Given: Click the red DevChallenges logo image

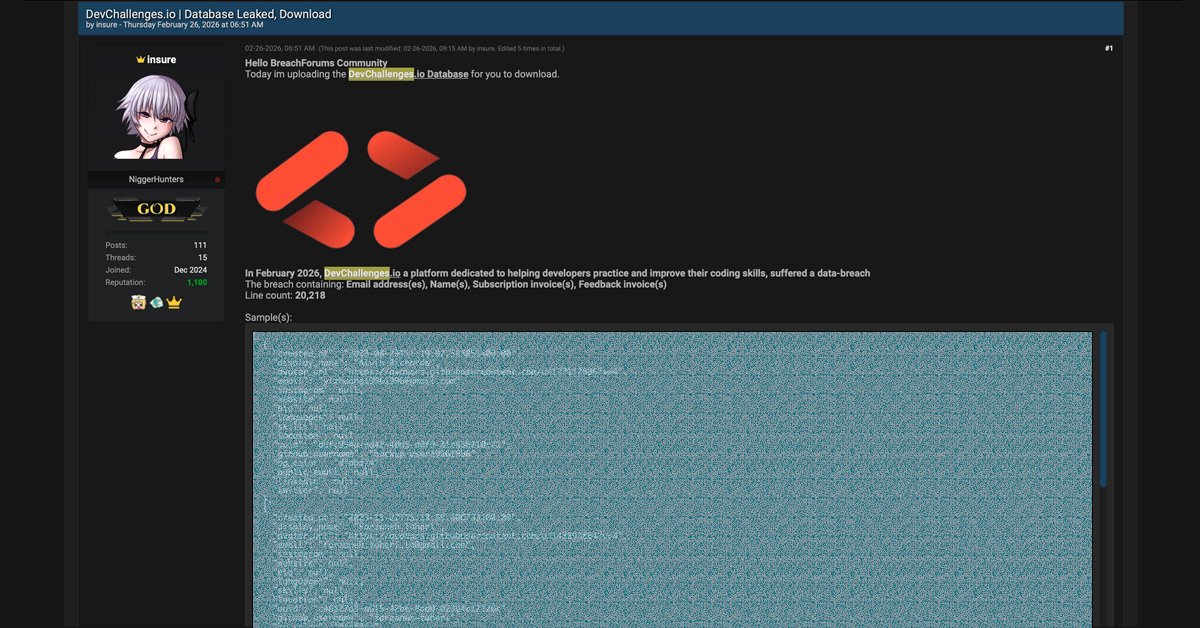Looking at the screenshot, I should 360,188.
